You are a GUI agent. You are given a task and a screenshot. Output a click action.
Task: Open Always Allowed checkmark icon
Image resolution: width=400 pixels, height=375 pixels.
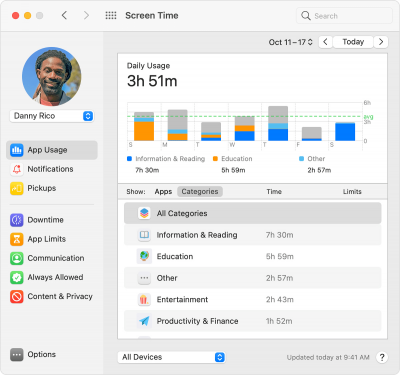click(x=17, y=277)
